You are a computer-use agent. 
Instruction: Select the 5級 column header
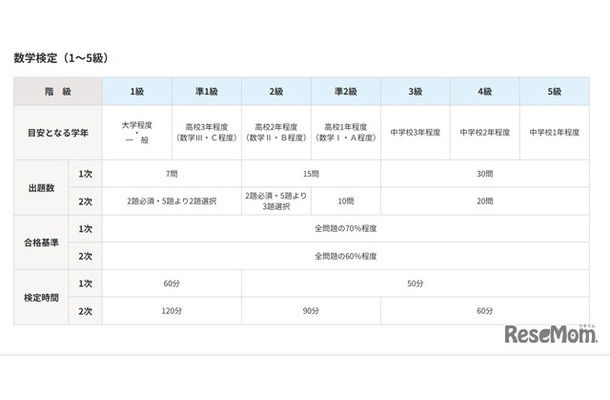(x=554, y=91)
